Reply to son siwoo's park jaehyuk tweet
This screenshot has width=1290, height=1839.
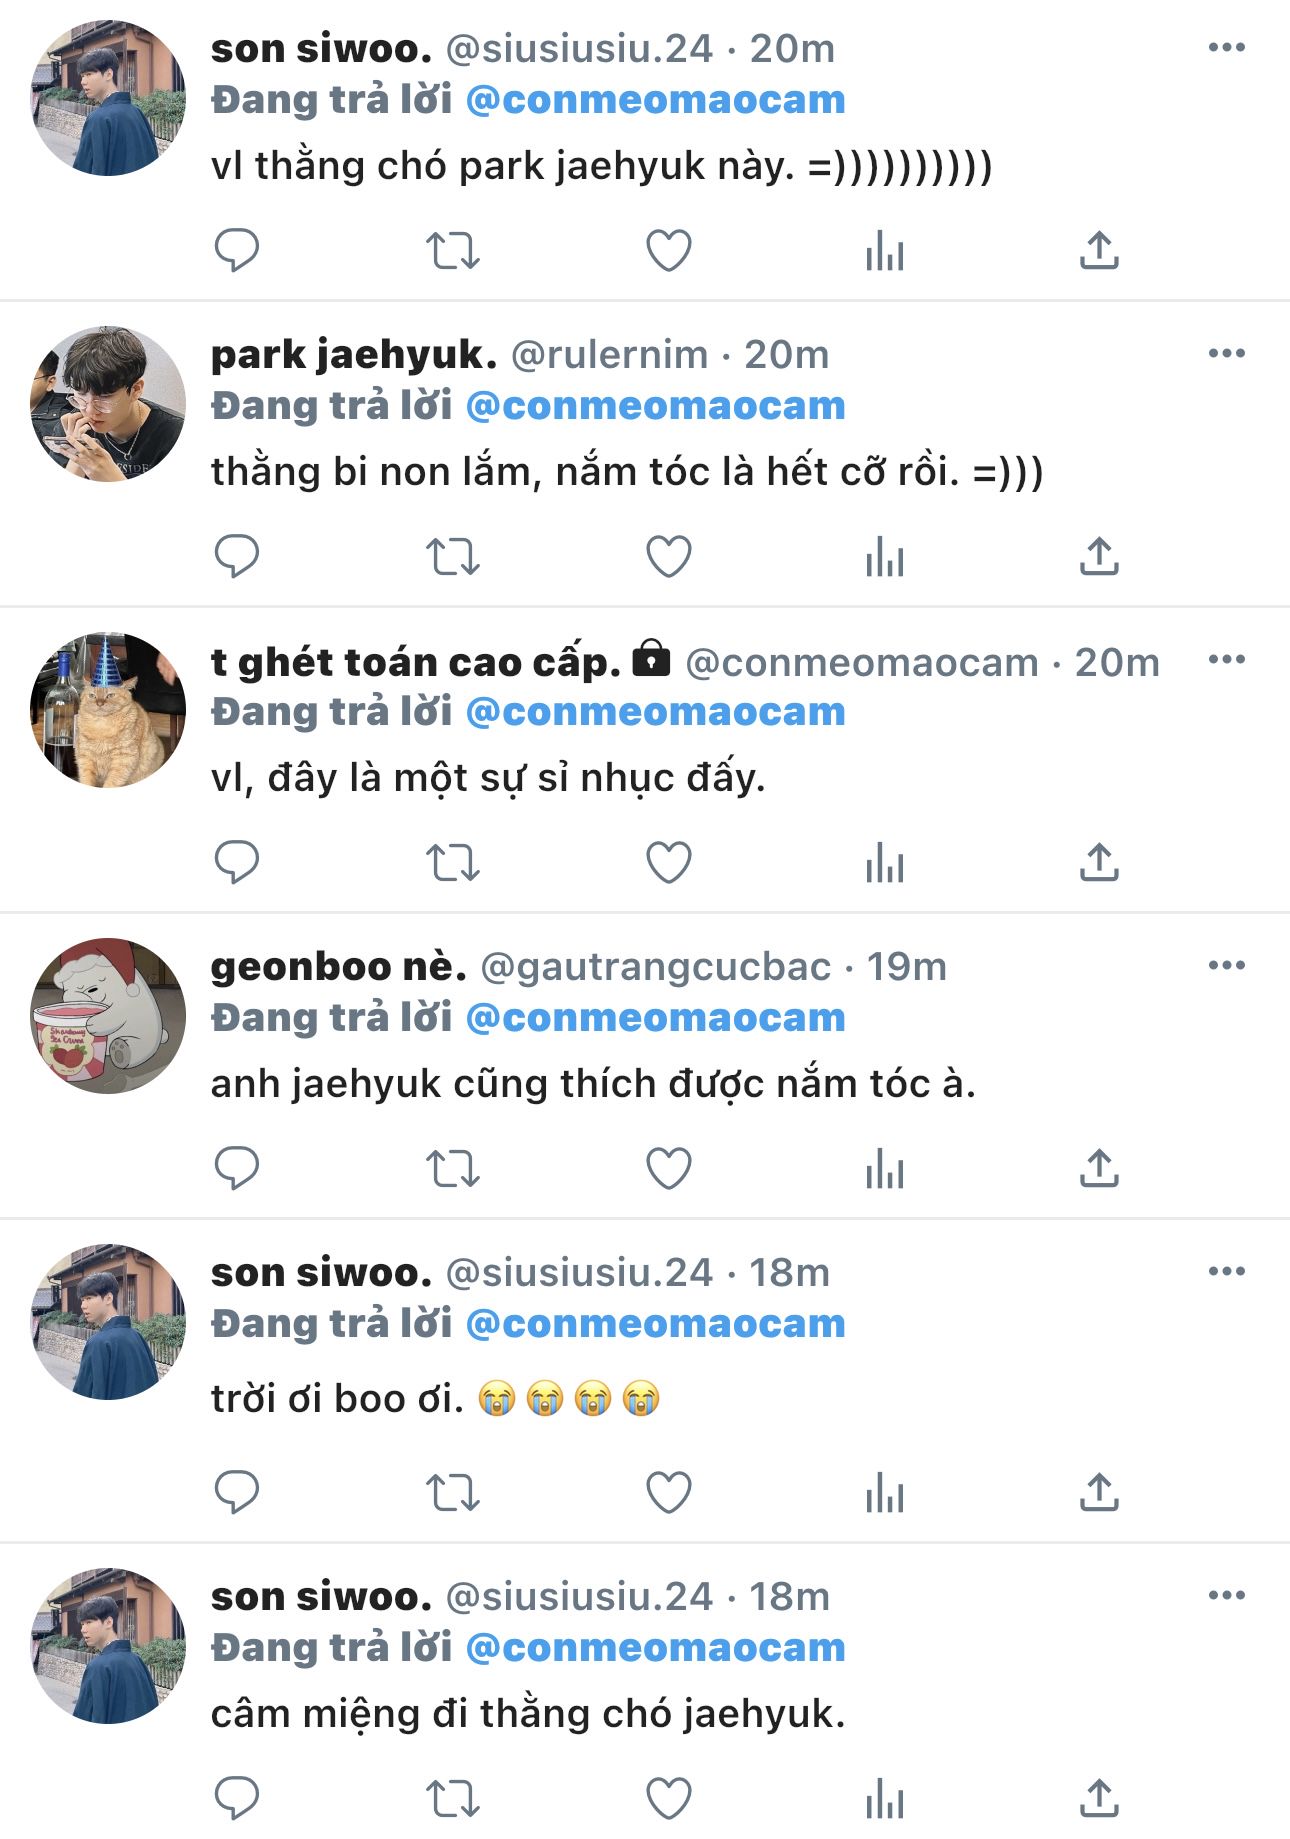point(237,250)
